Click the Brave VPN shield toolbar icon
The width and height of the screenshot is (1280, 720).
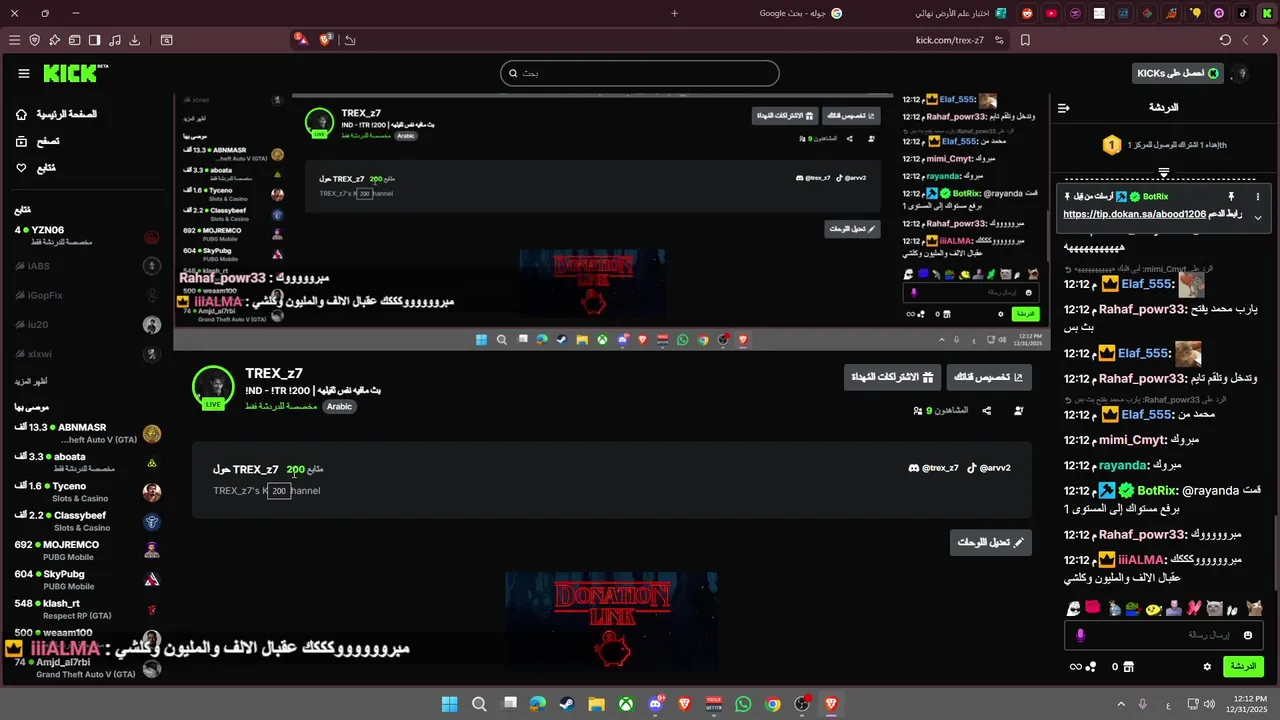click(x=35, y=40)
